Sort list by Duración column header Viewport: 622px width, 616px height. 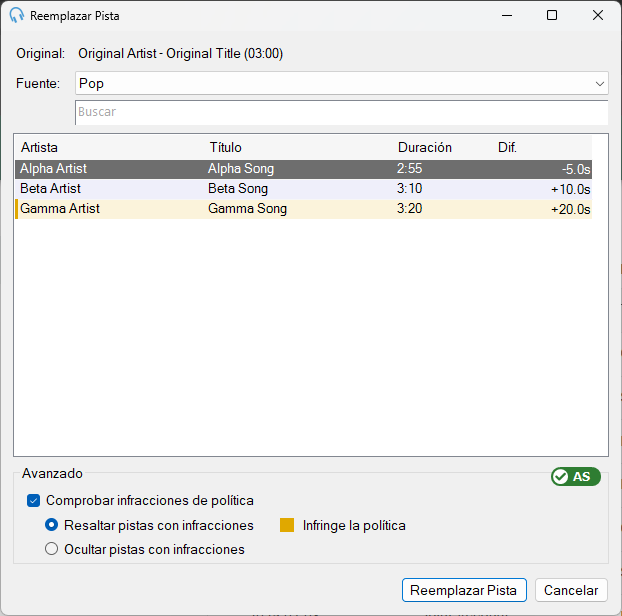click(x=425, y=148)
